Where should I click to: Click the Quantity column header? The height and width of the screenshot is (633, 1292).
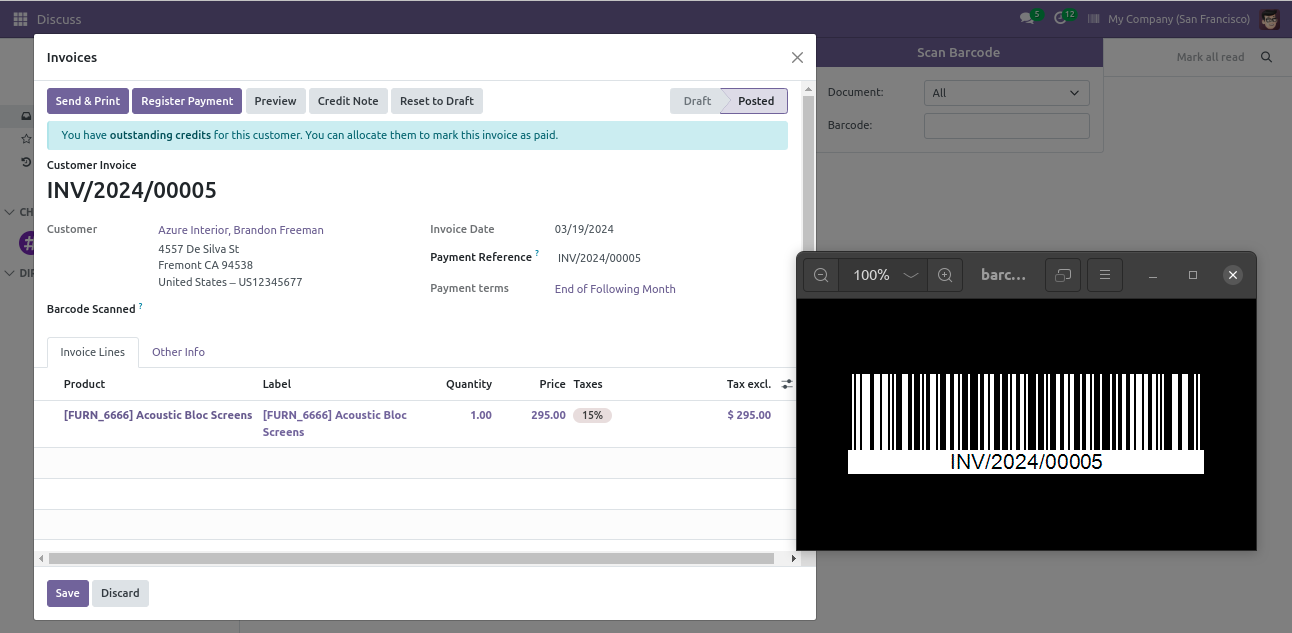coord(469,384)
